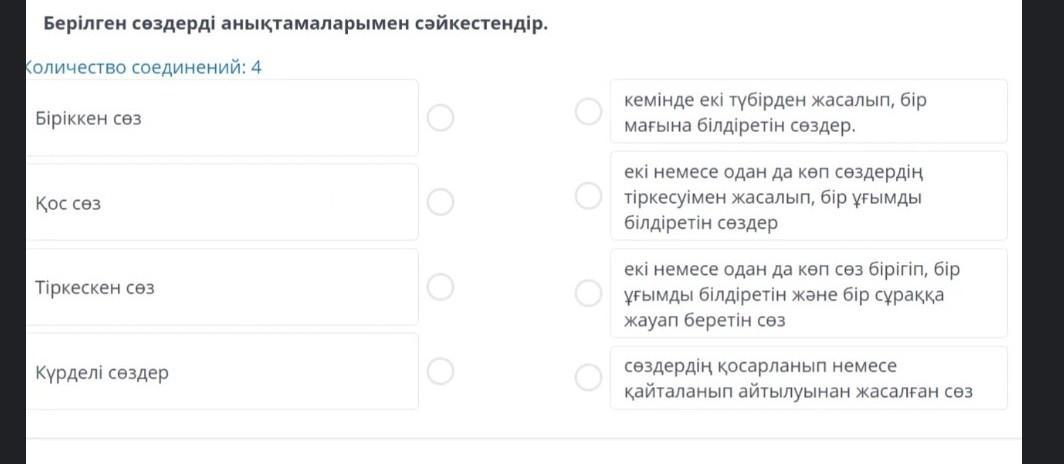Click the dark strip along the right edge
The image size is (1064, 464).
(x=1043, y=230)
